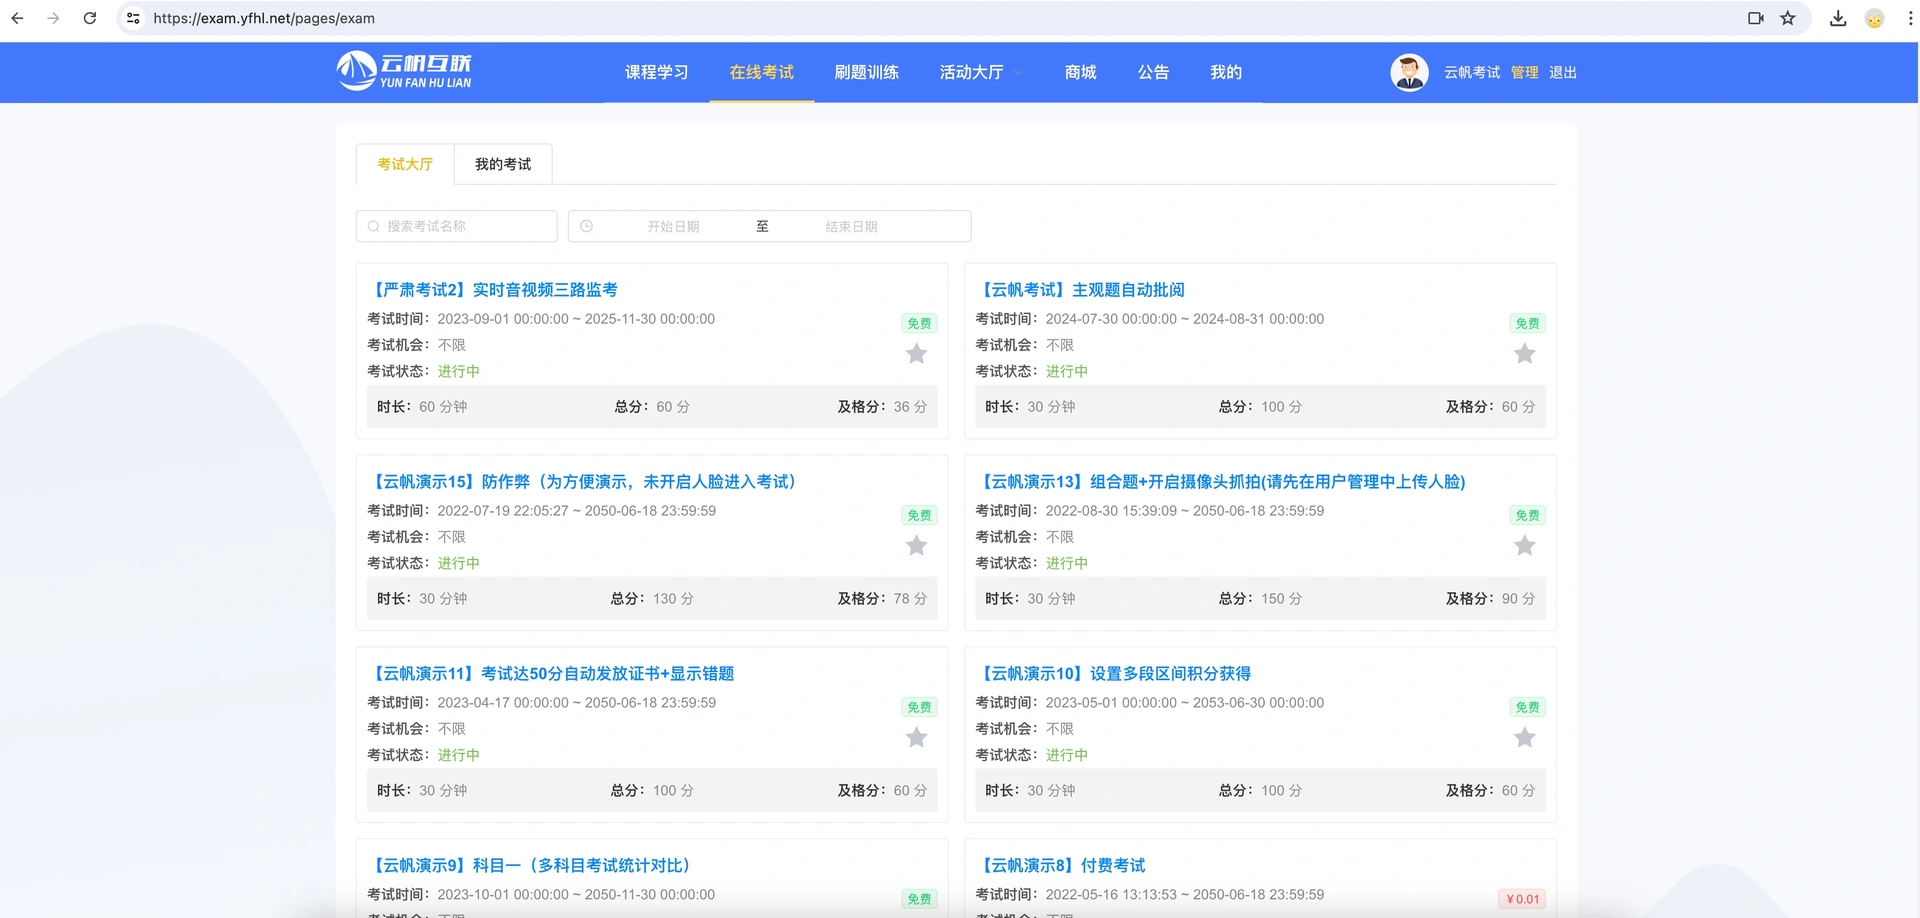Click 退出 to log out

click(1563, 72)
